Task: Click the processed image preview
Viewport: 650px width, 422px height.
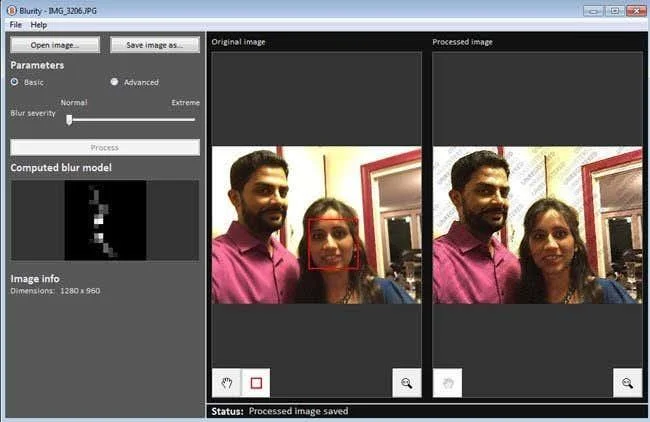Action: pos(538,225)
